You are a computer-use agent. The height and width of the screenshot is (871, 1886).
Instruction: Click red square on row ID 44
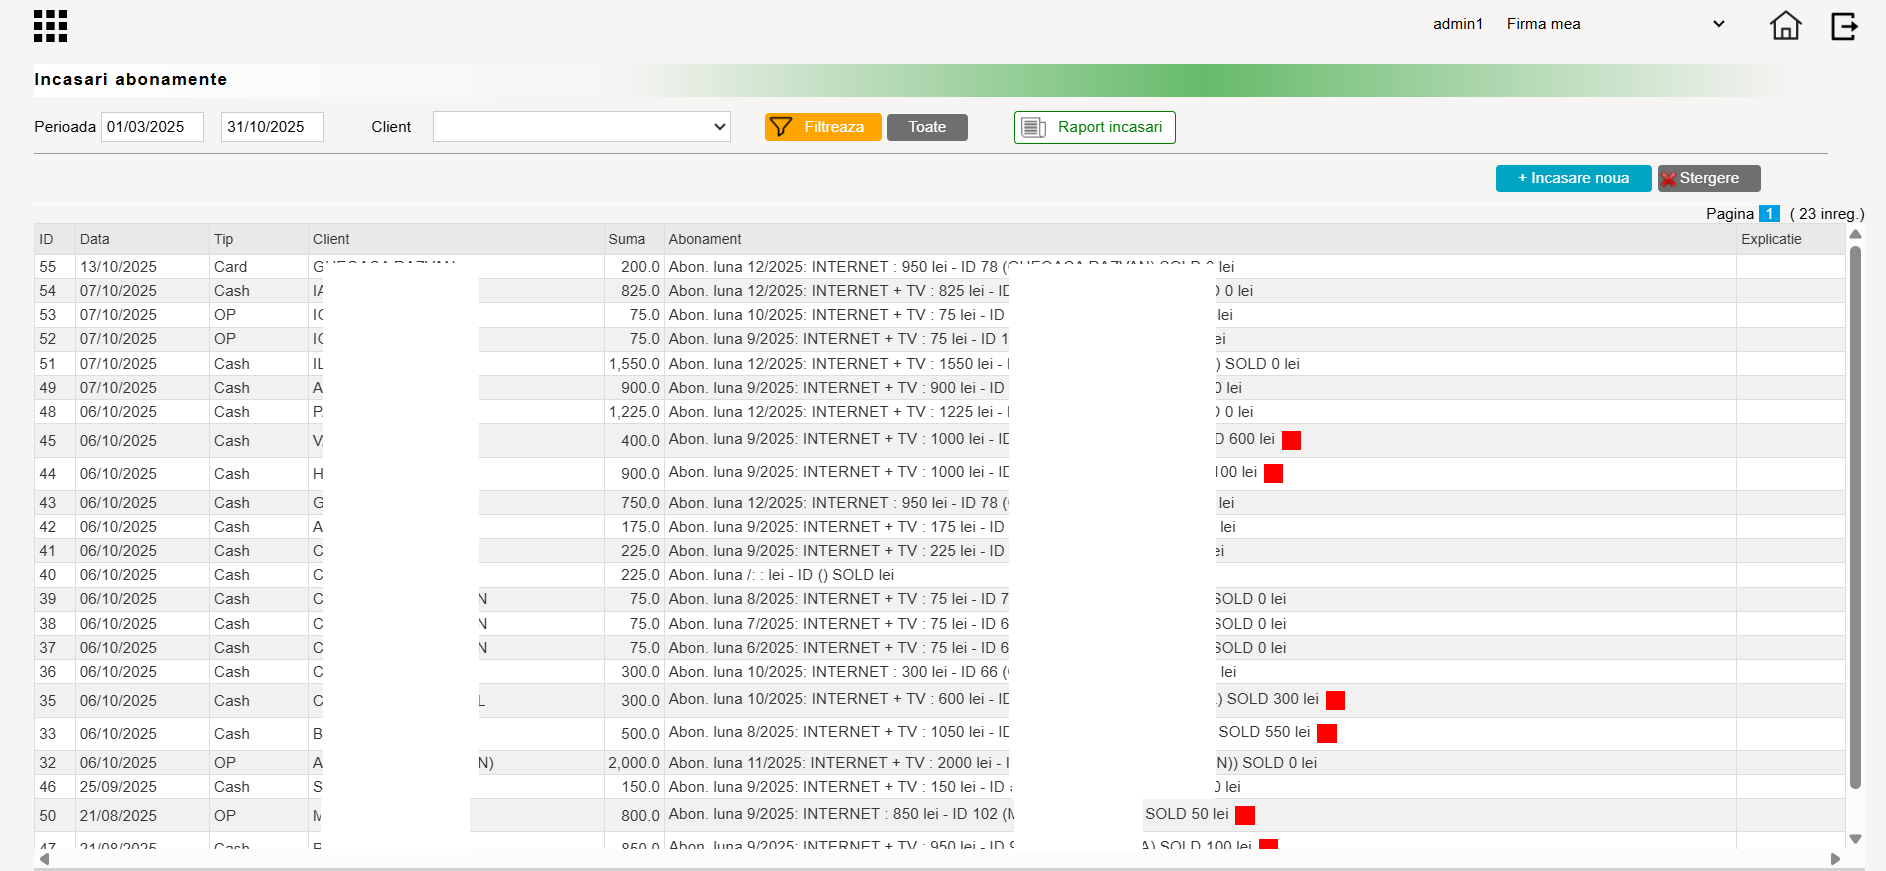coord(1273,473)
